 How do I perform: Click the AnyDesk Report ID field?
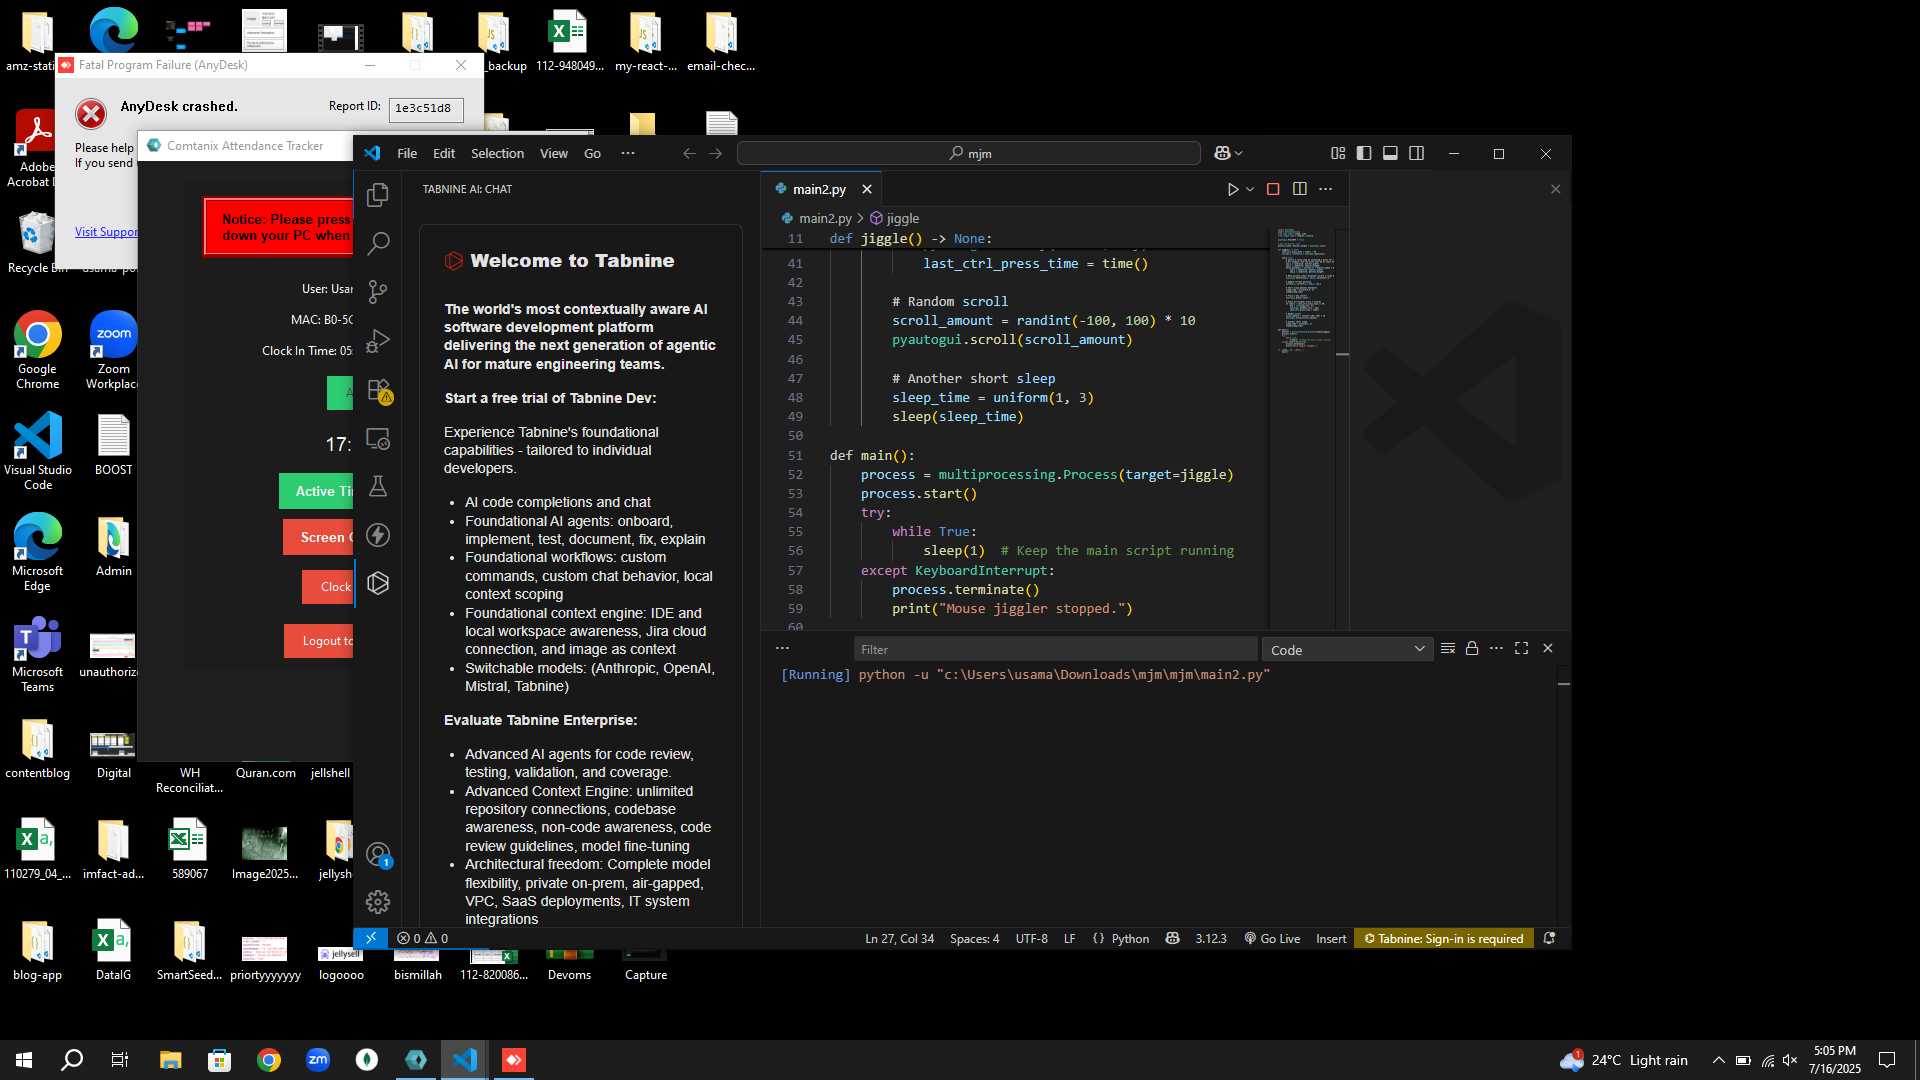pyautogui.click(x=425, y=108)
